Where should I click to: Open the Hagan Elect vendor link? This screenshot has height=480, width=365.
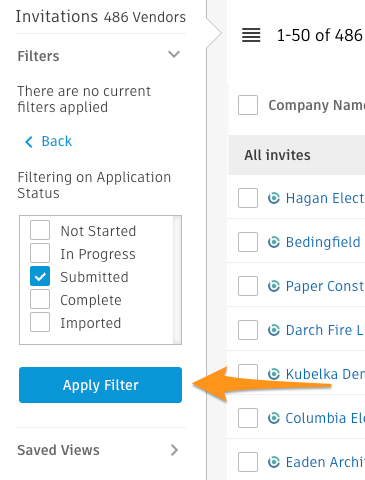tap(325, 198)
